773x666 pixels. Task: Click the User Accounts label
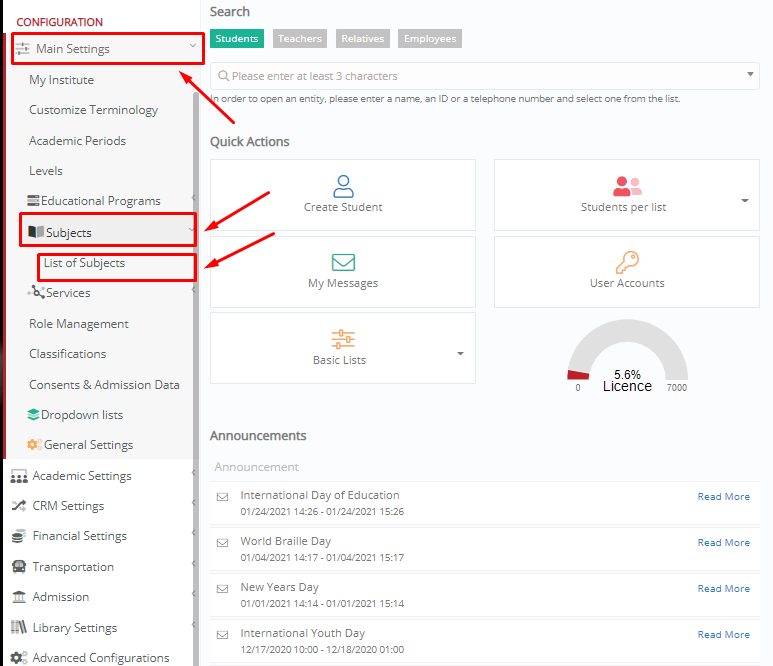point(627,283)
